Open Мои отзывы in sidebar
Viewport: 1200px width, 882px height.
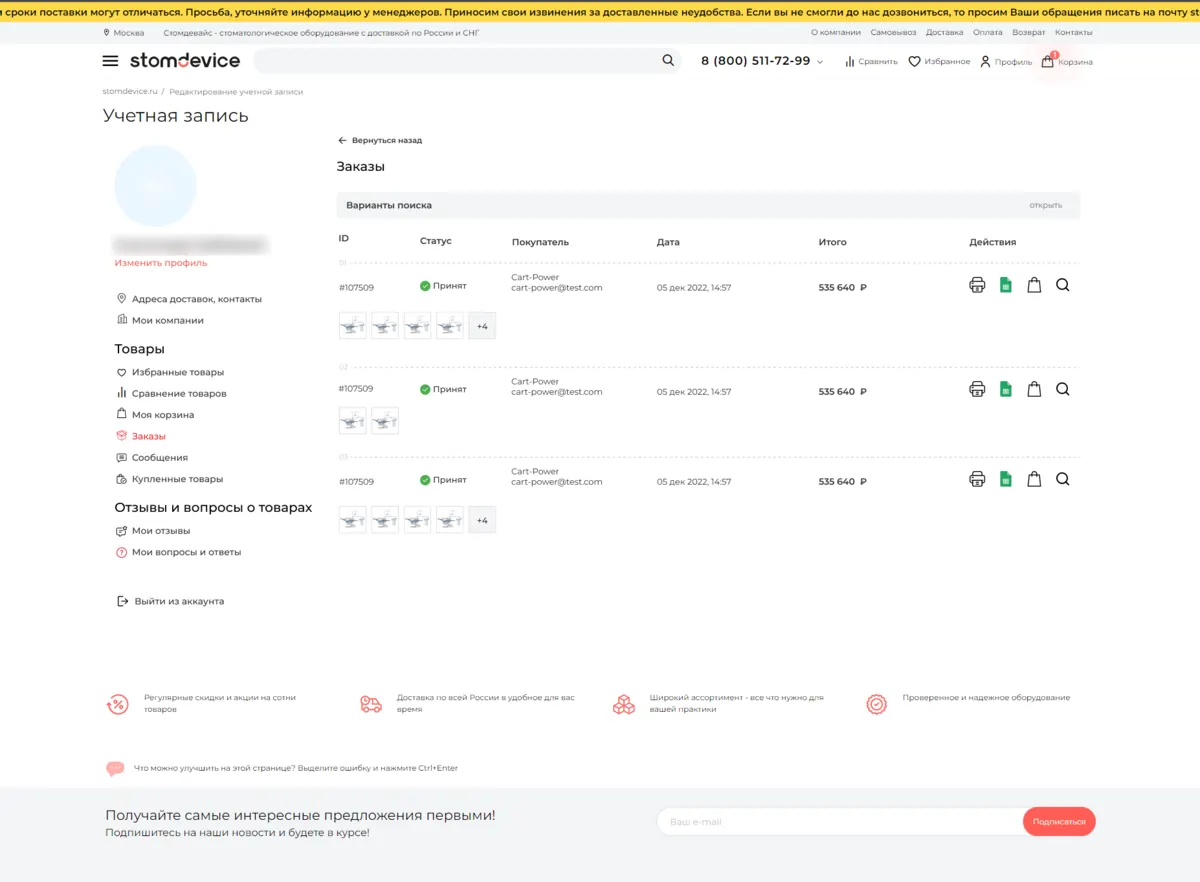(x=153, y=531)
